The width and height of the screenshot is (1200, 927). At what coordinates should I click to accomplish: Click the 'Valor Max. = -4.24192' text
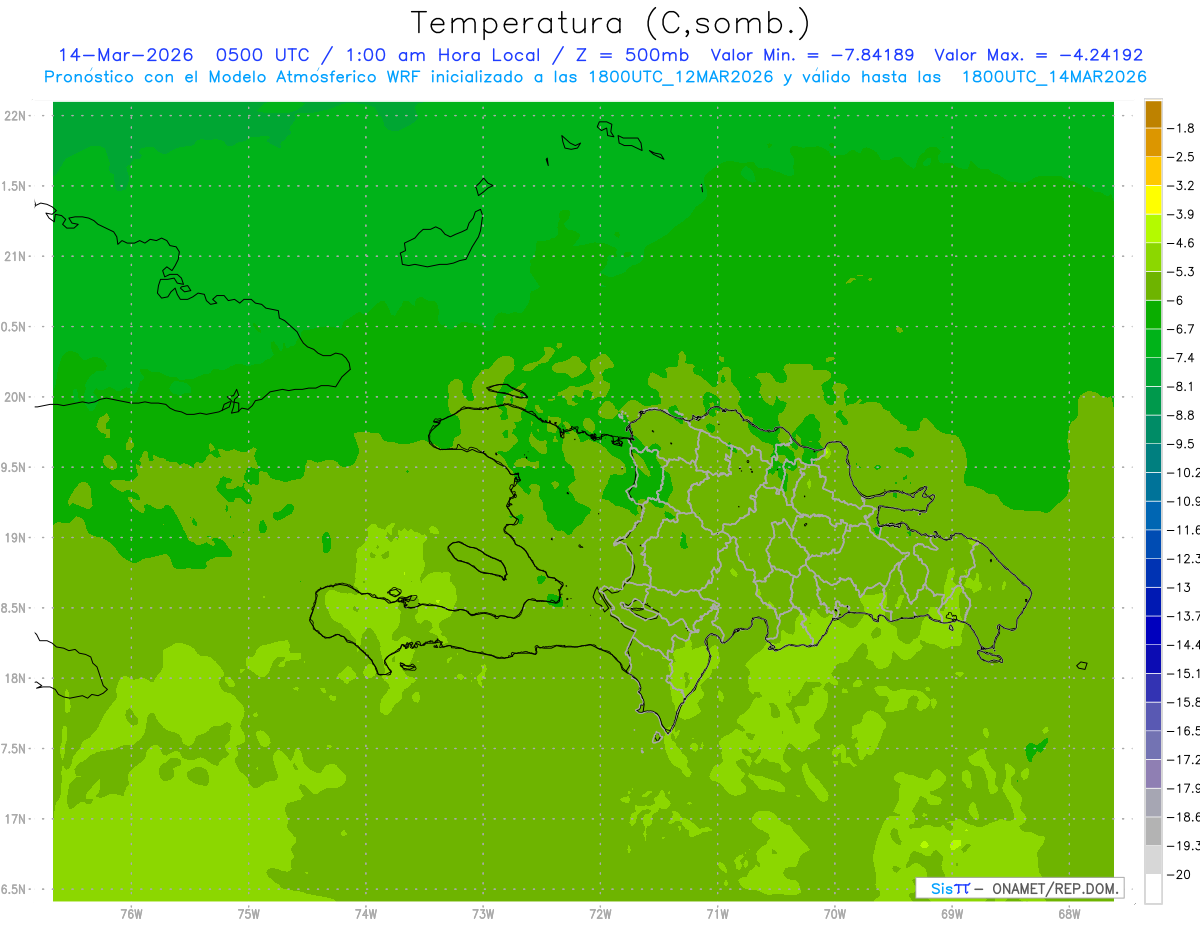1038,55
